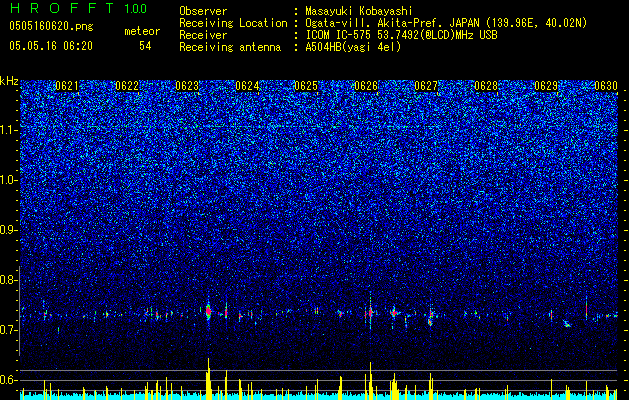Click the 0629 time marker
The image size is (629, 400).
tap(546, 86)
